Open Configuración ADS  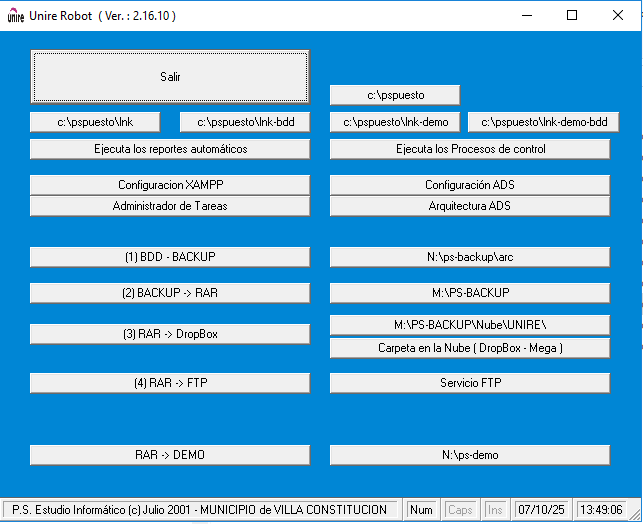470,185
